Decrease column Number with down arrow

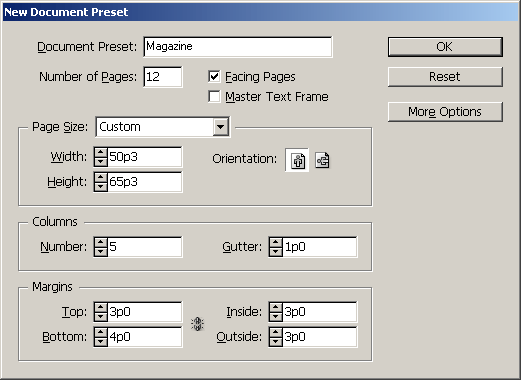coord(101,251)
